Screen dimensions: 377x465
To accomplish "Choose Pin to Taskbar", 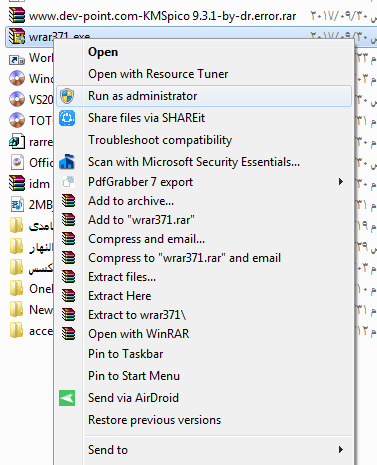I will click(204, 354).
